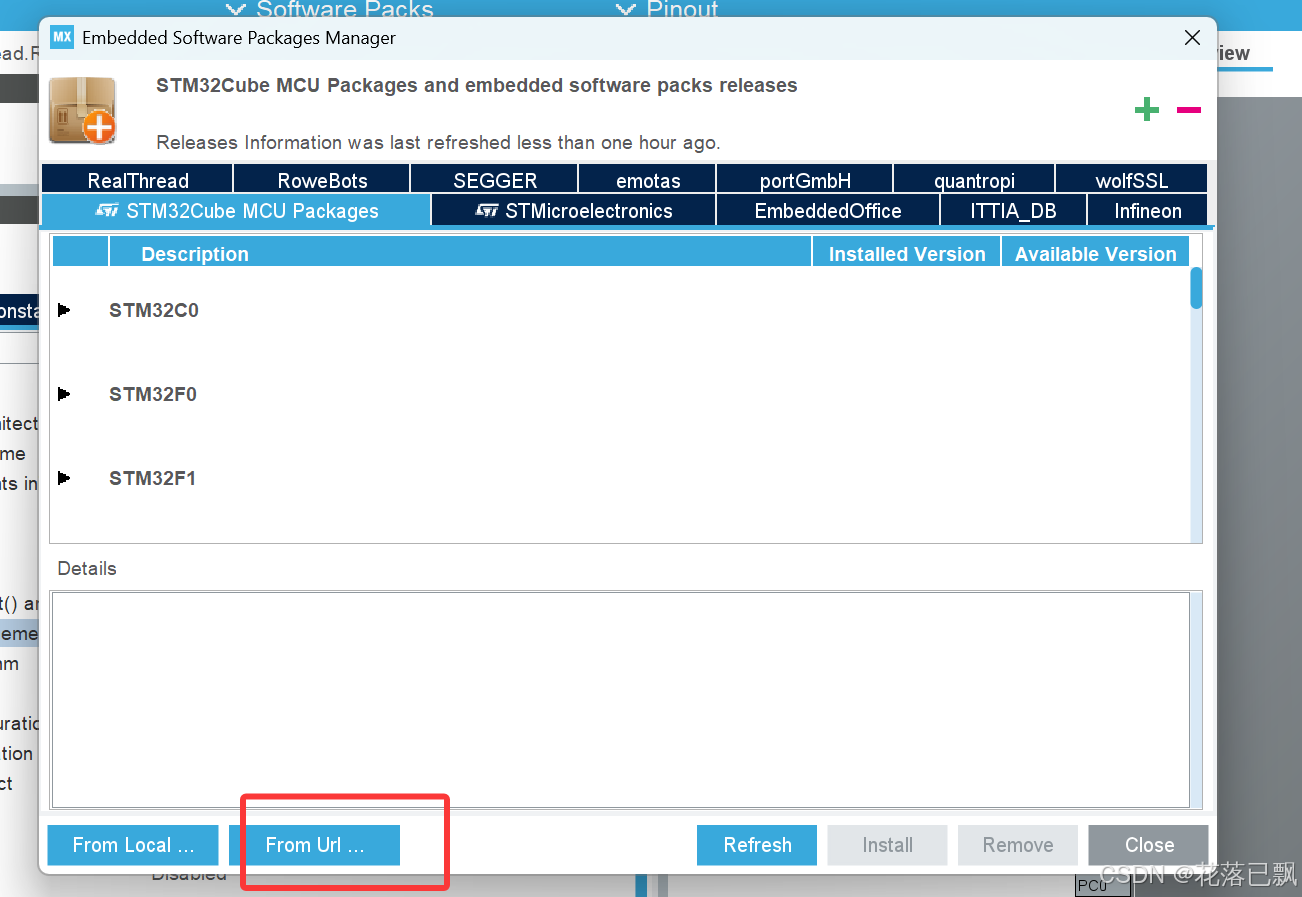Click the Close button

[1149, 845]
